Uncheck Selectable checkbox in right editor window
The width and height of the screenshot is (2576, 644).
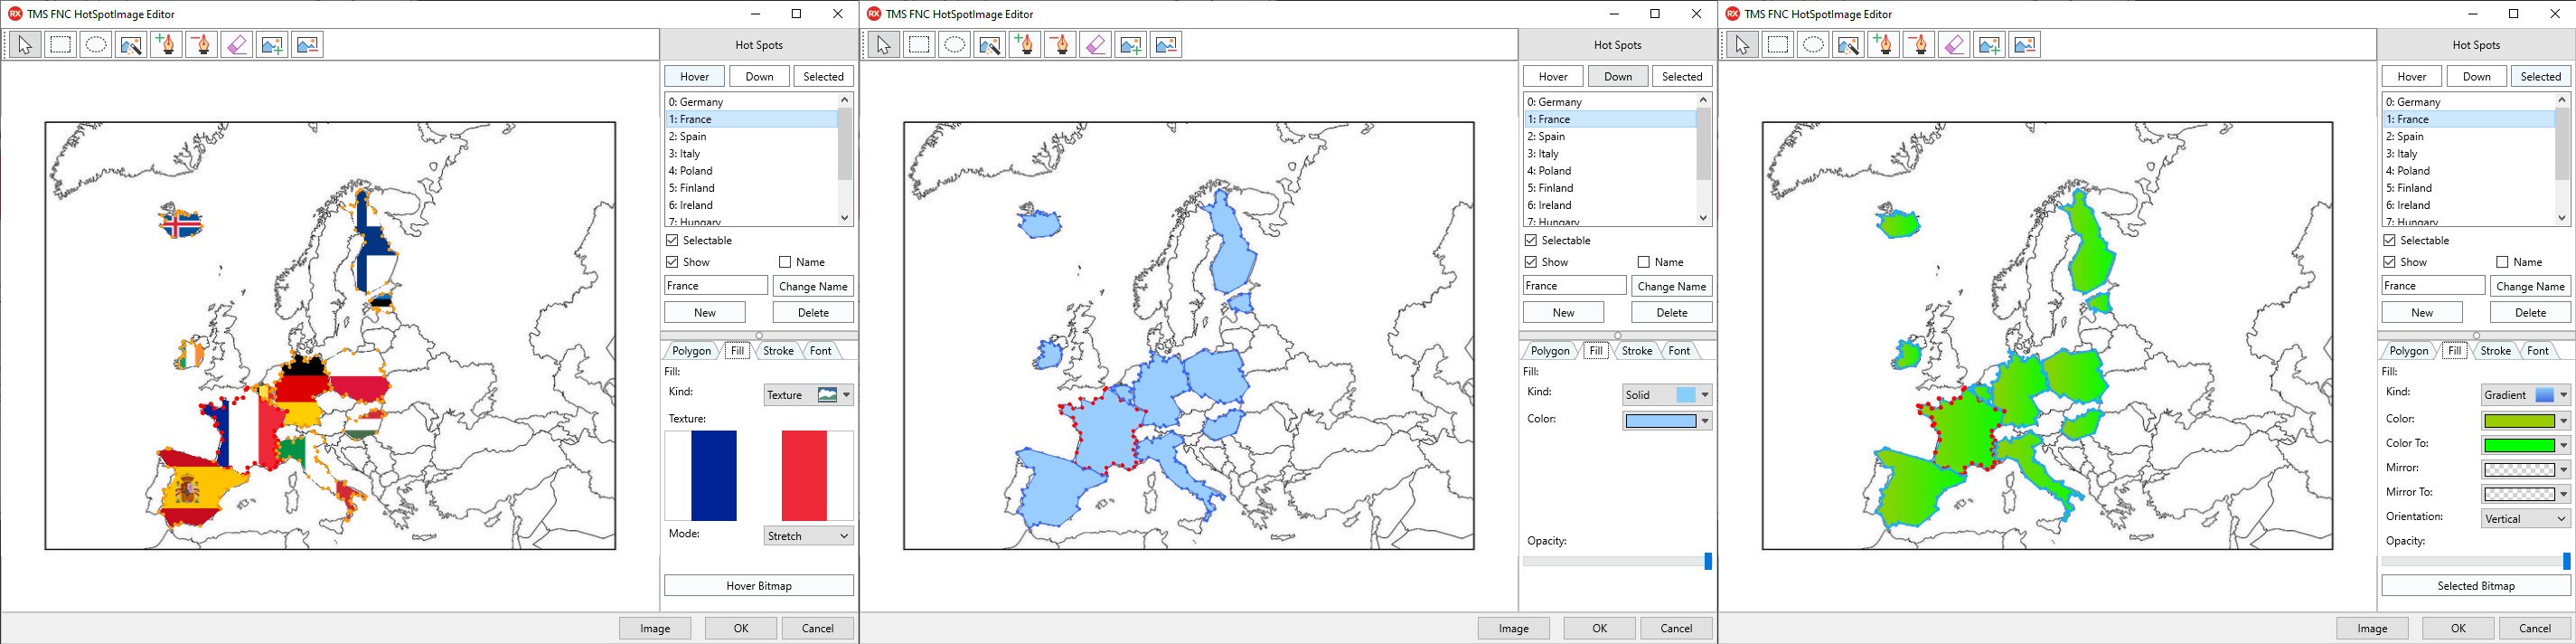[x=2390, y=240]
